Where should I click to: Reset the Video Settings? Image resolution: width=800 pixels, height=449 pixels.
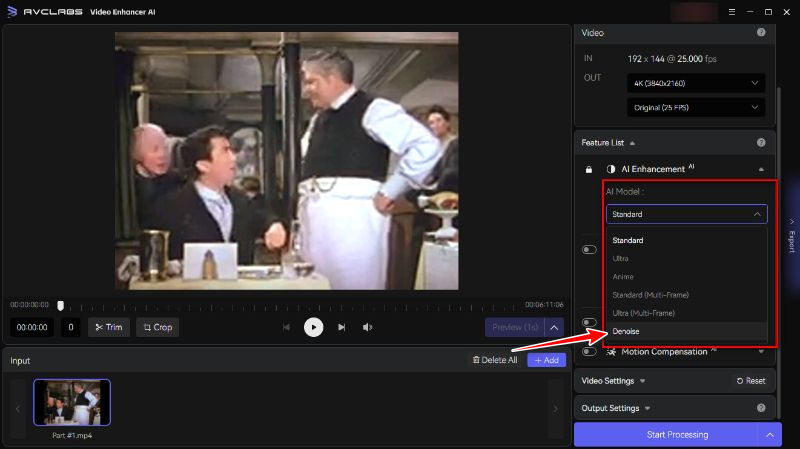pos(751,381)
